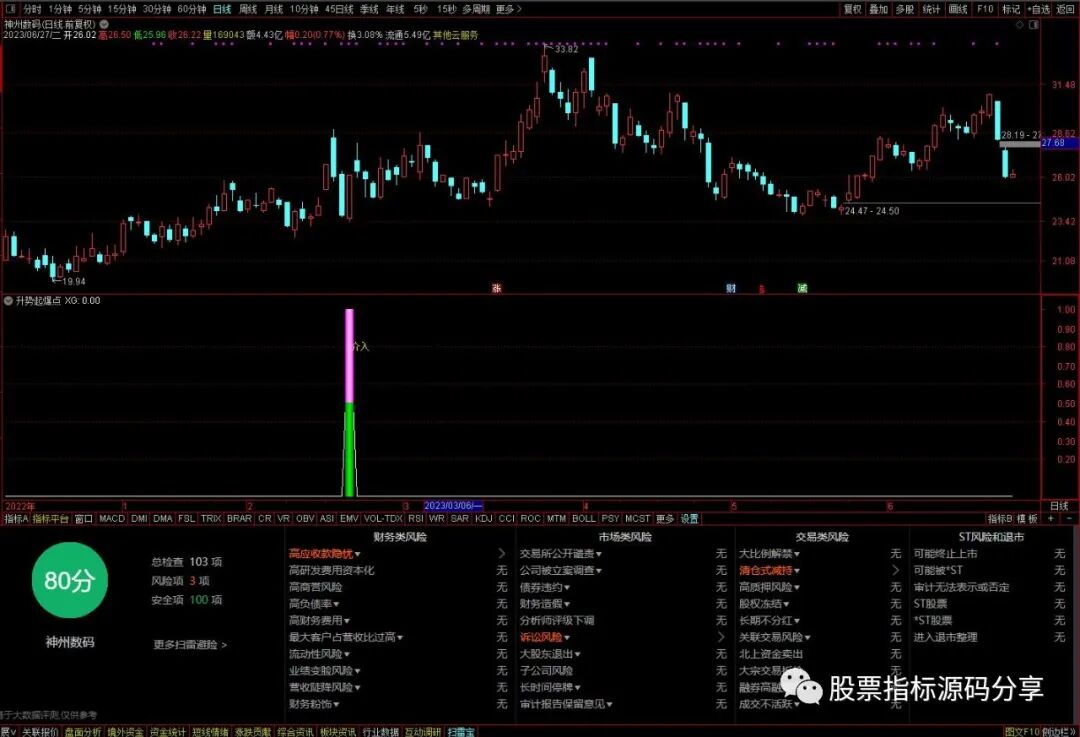
Task: Click 模板 template tab
Action: 1028,519
